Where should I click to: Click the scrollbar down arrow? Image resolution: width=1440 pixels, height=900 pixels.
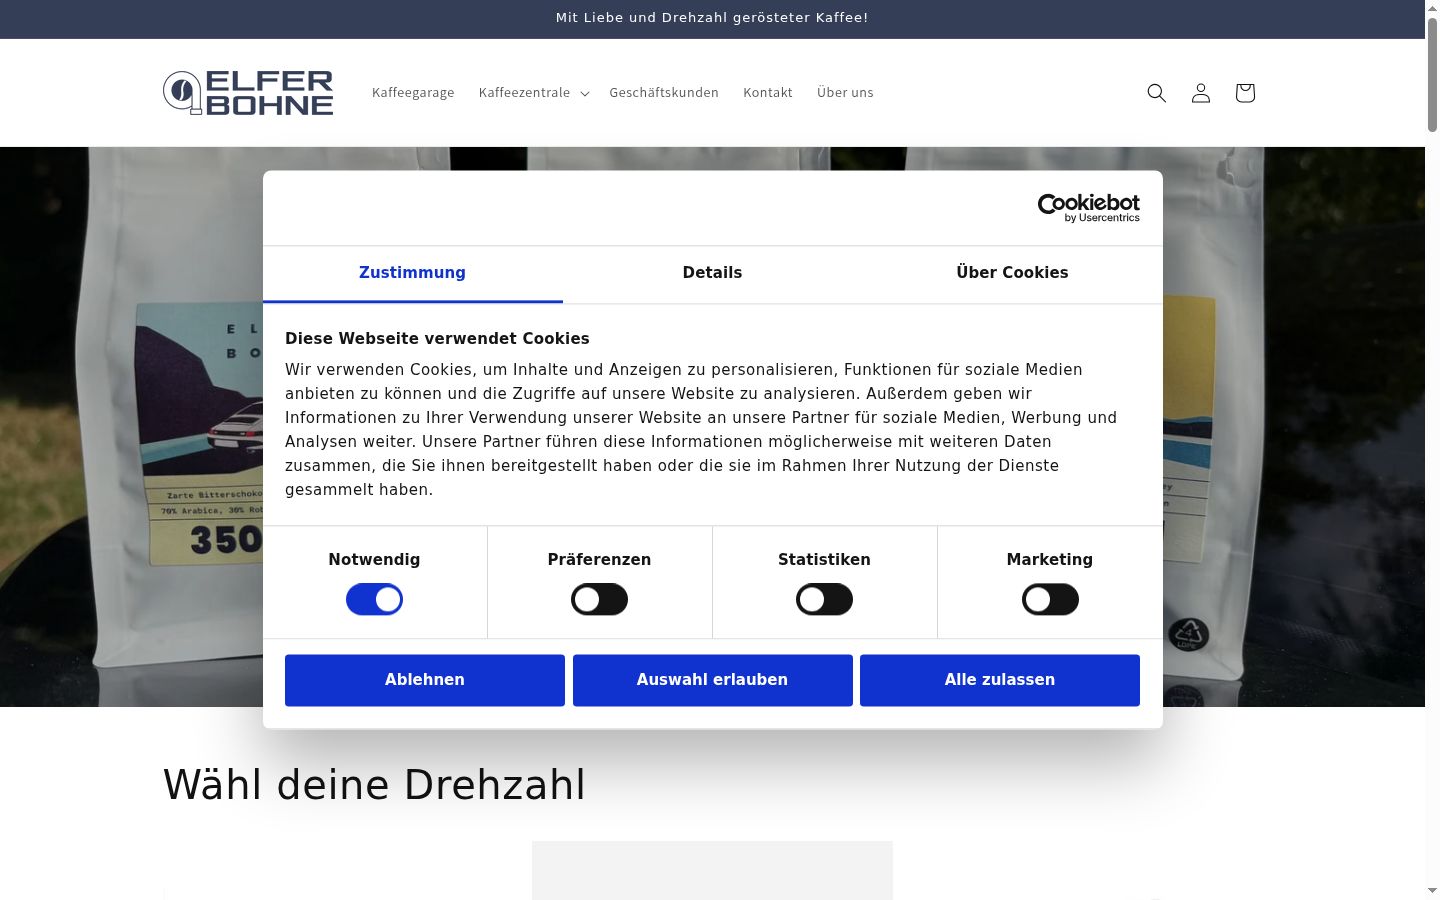coord(1432,891)
